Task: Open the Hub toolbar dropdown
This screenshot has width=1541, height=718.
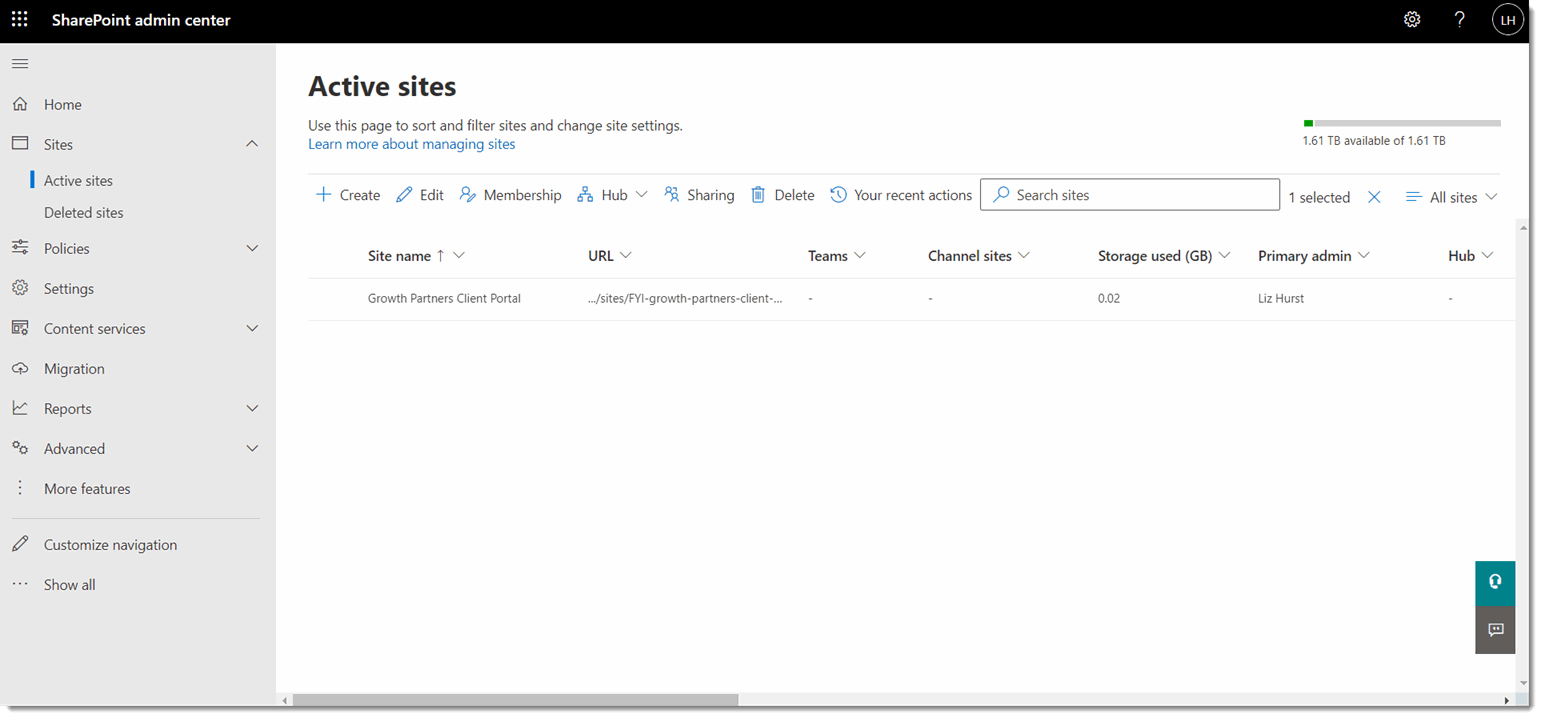Action: [613, 195]
